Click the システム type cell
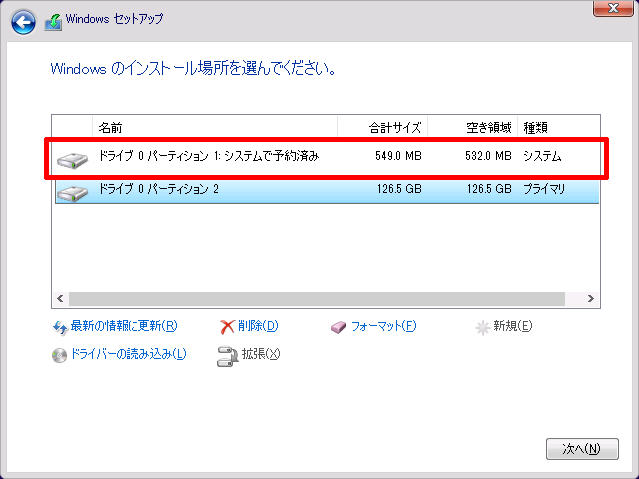Viewport: 639px width, 479px height. [x=542, y=156]
